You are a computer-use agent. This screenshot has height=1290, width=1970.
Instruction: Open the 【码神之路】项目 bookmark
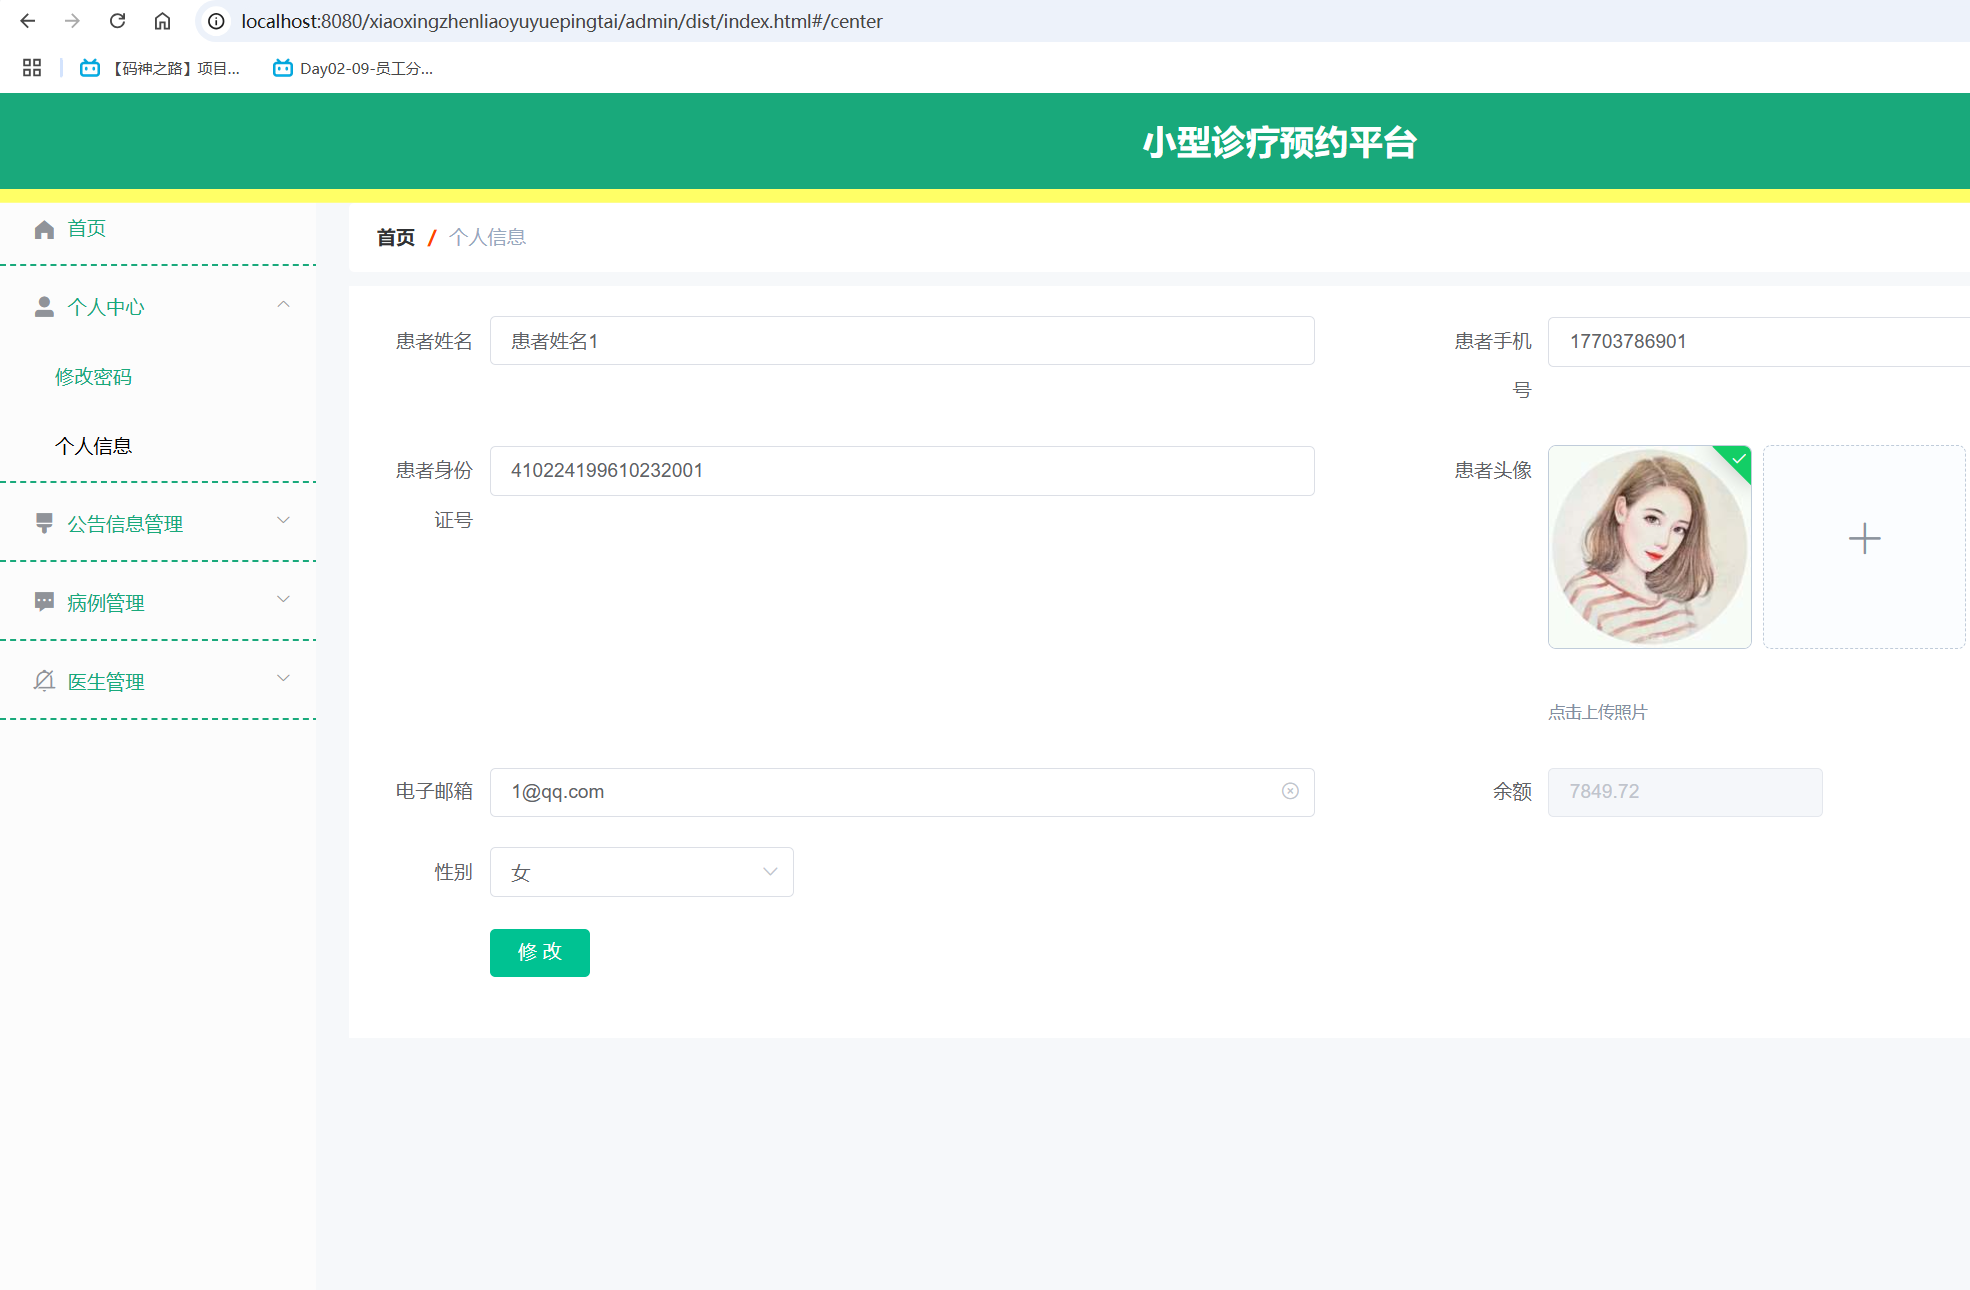[160, 68]
